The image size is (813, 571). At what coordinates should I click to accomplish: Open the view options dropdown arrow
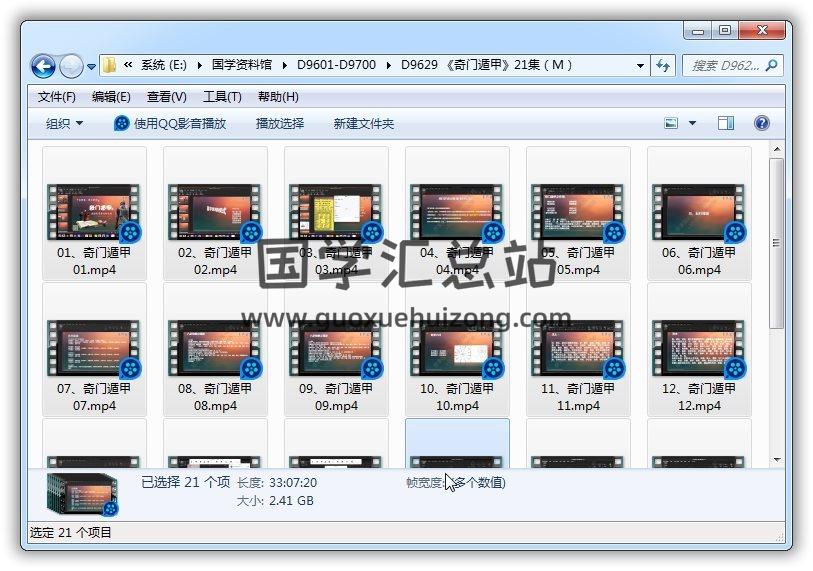[692, 123]
